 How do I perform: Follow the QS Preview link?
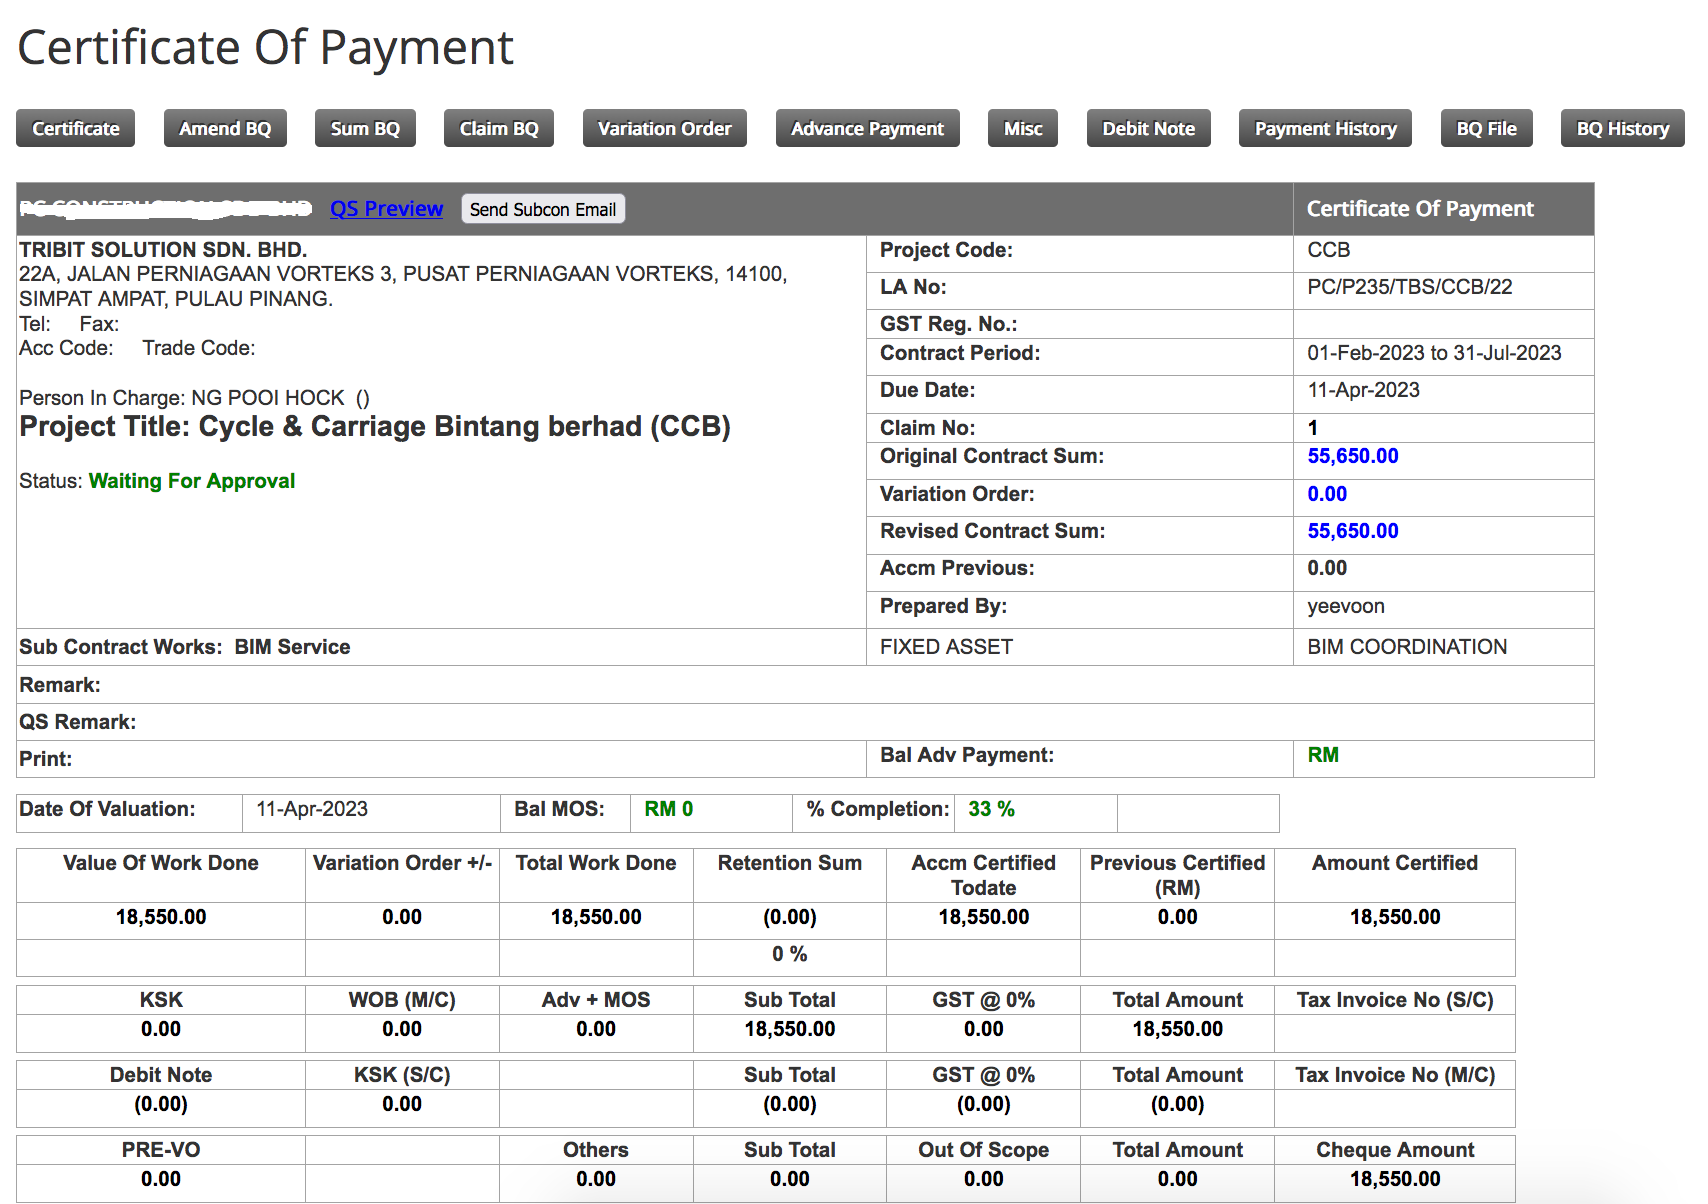pyautogui.click(x=387, y=209)
